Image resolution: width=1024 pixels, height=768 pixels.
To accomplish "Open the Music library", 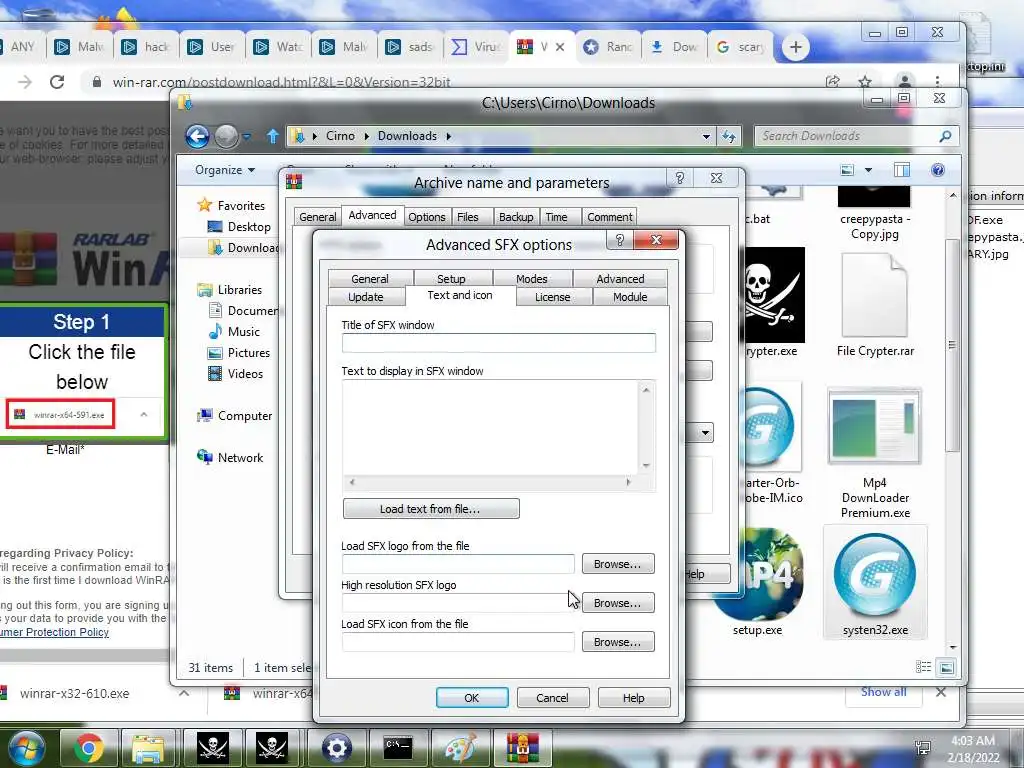I will tap(234, 332).
